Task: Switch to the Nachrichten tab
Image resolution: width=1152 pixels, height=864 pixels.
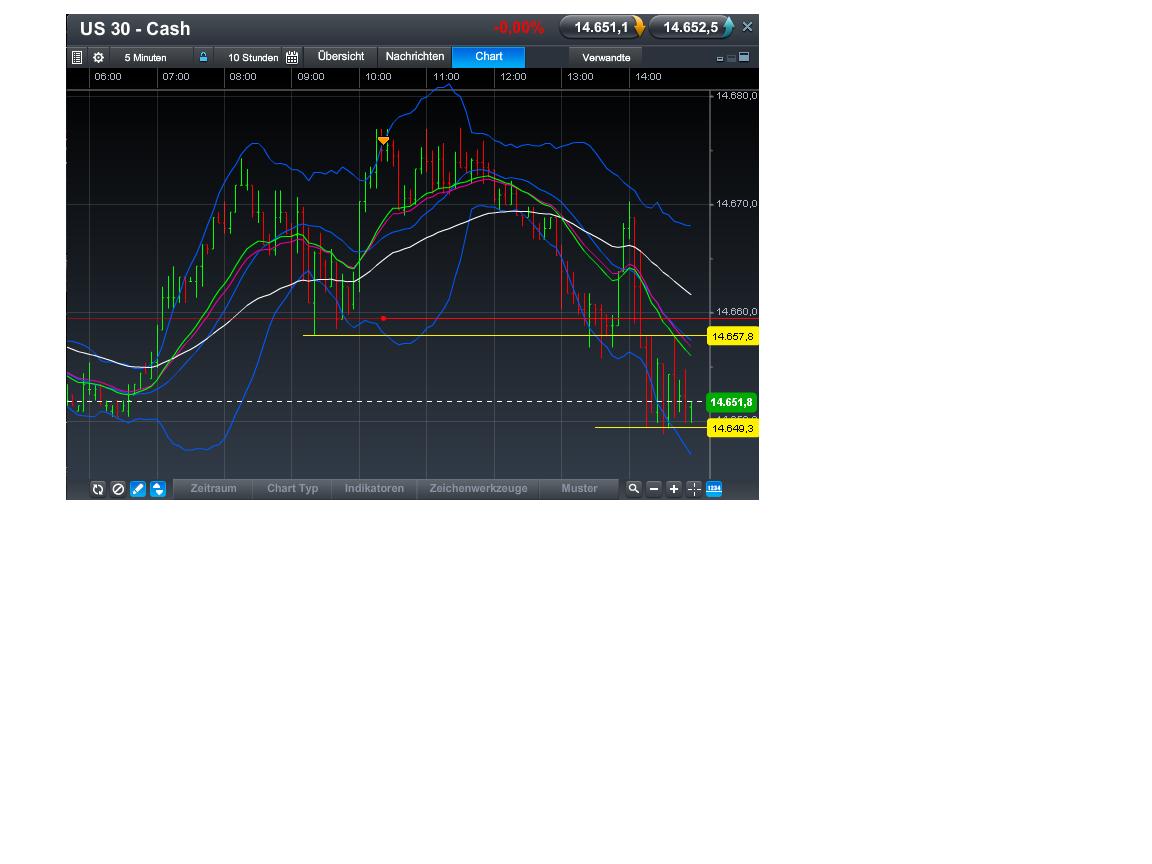Action: [x=415, y=57]
